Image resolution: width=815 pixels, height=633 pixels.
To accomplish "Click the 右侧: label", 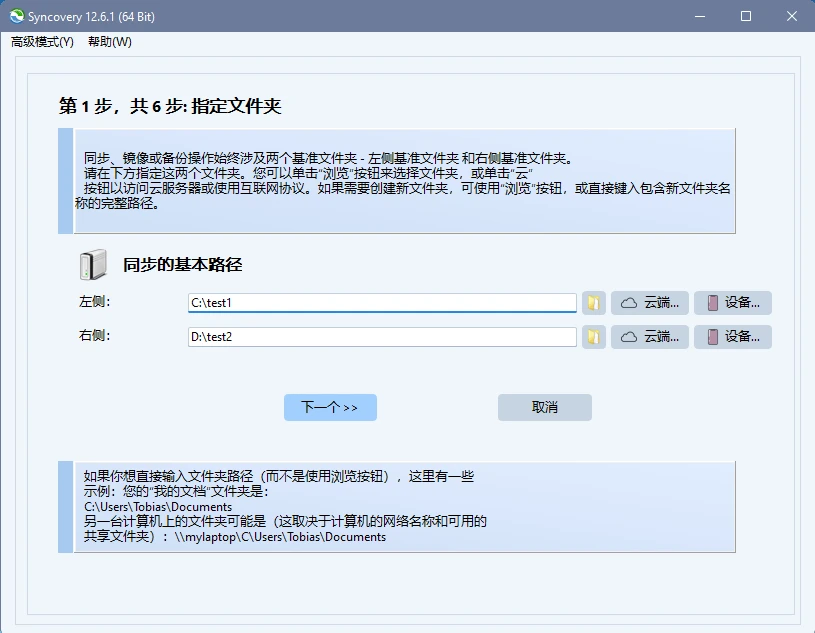I will click(x=95, y=336).
